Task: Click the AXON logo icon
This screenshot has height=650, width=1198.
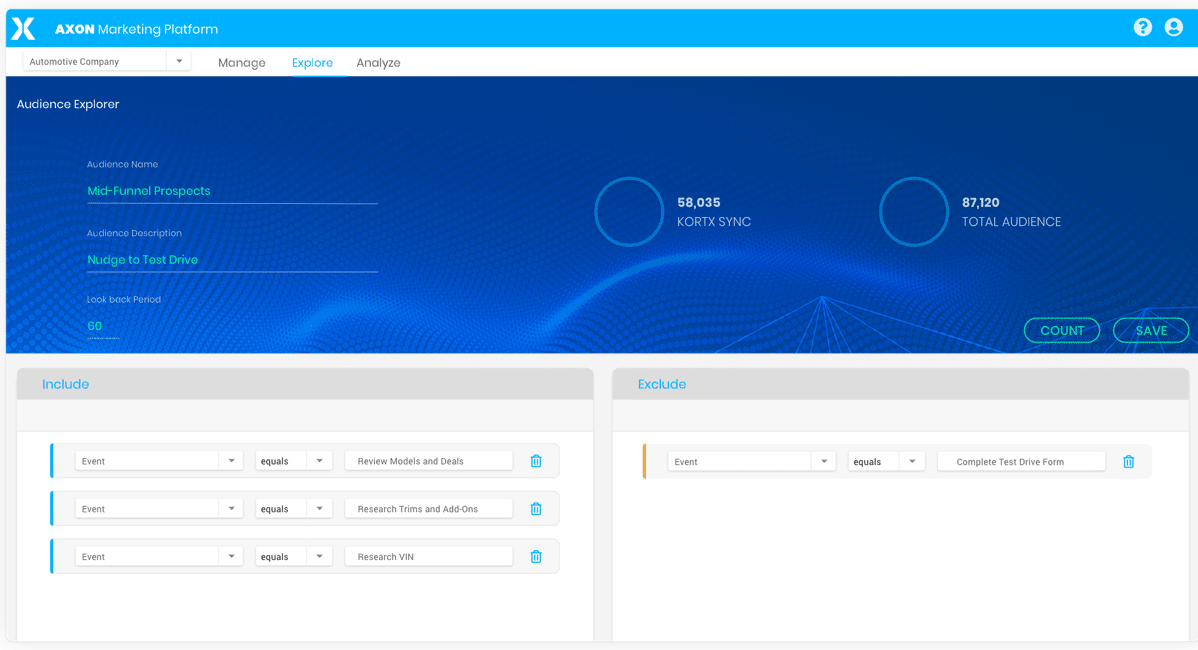Action: [x=23, y=29]
